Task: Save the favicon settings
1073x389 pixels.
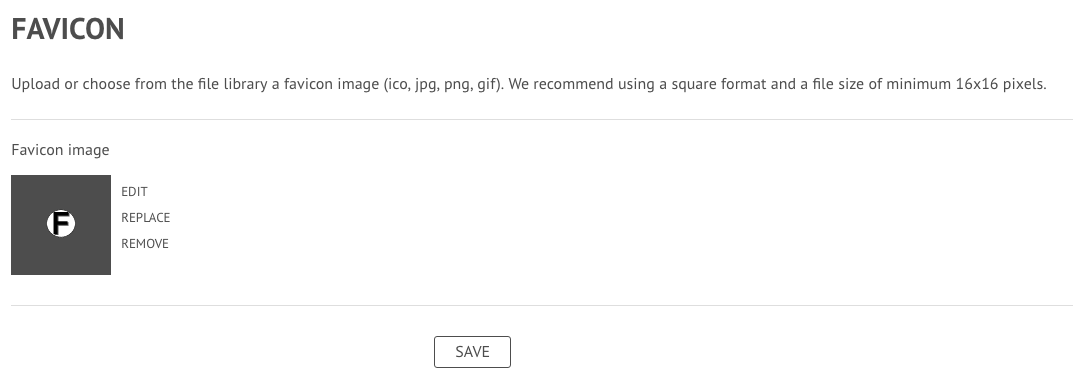Action: click(472, 352)
